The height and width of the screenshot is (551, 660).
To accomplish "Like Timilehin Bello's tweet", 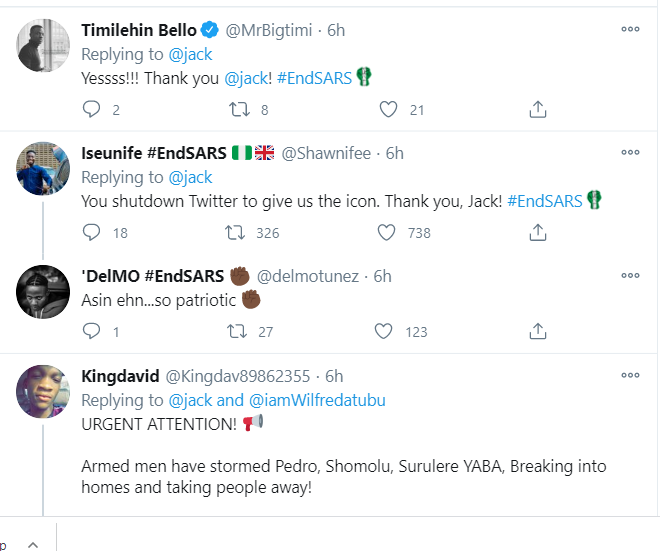I will coord(387,109).
